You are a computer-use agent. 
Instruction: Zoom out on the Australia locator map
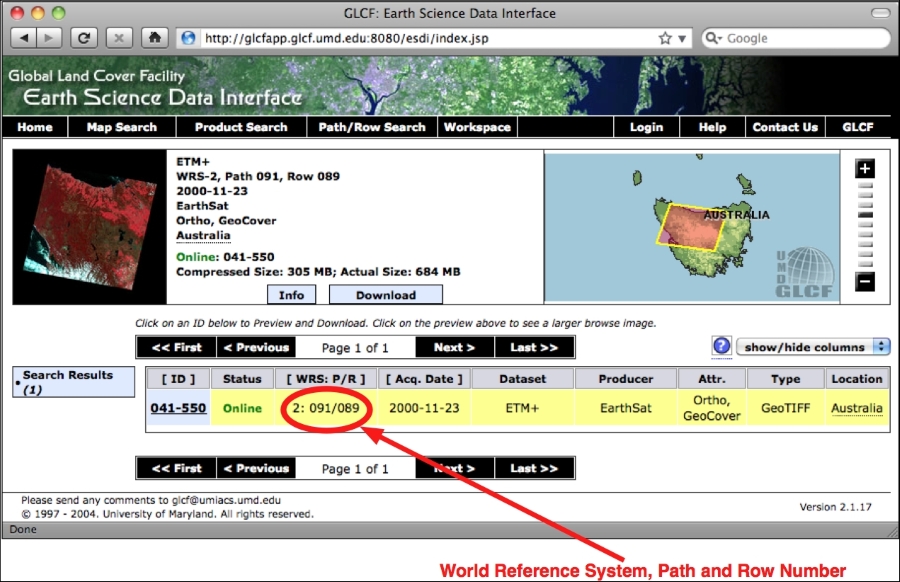point(864,283)
